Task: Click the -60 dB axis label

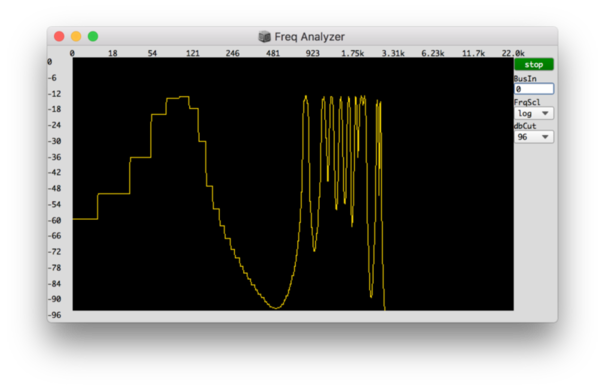Action: 54,220
